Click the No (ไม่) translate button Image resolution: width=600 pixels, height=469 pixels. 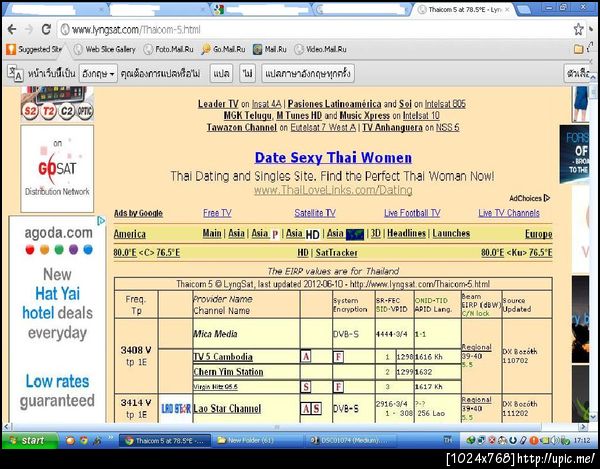pos(248,73)
